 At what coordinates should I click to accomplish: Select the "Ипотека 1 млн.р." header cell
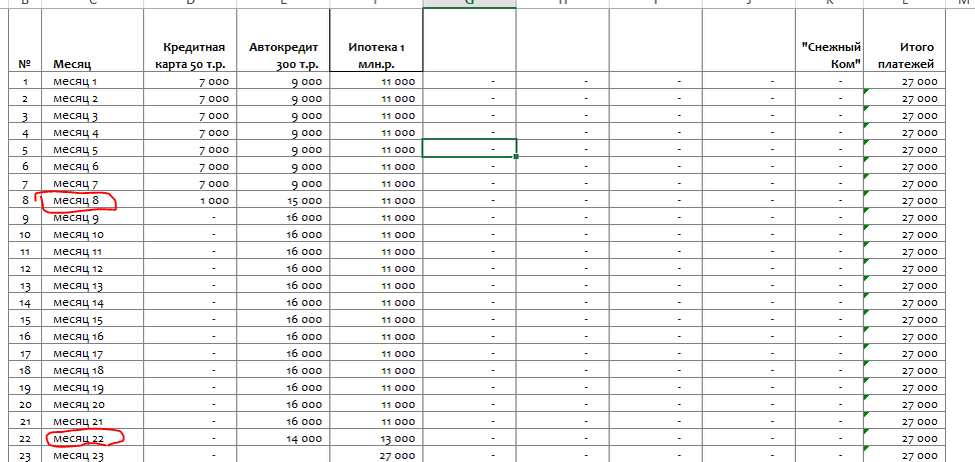pyautogui.click(x=376, y=41)
